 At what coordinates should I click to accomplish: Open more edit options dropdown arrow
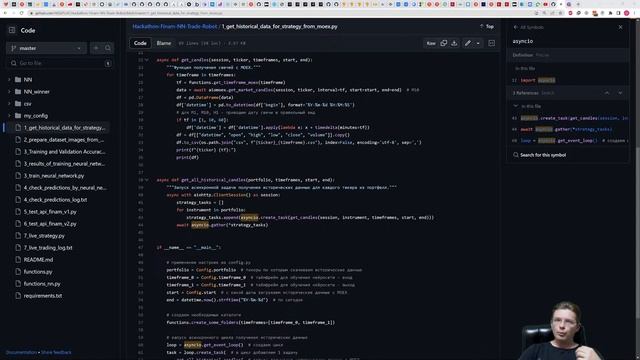pyautogui.click(x=478, y=43)
